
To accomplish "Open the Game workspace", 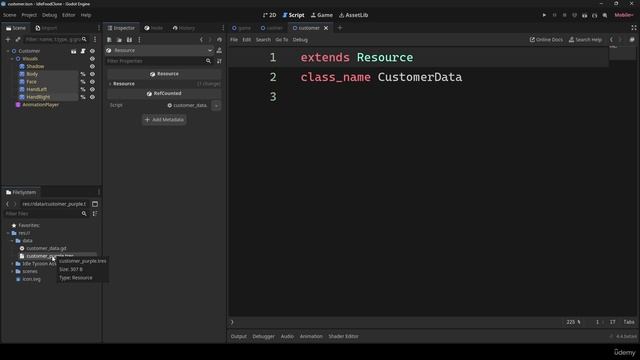I will [322, 15].
